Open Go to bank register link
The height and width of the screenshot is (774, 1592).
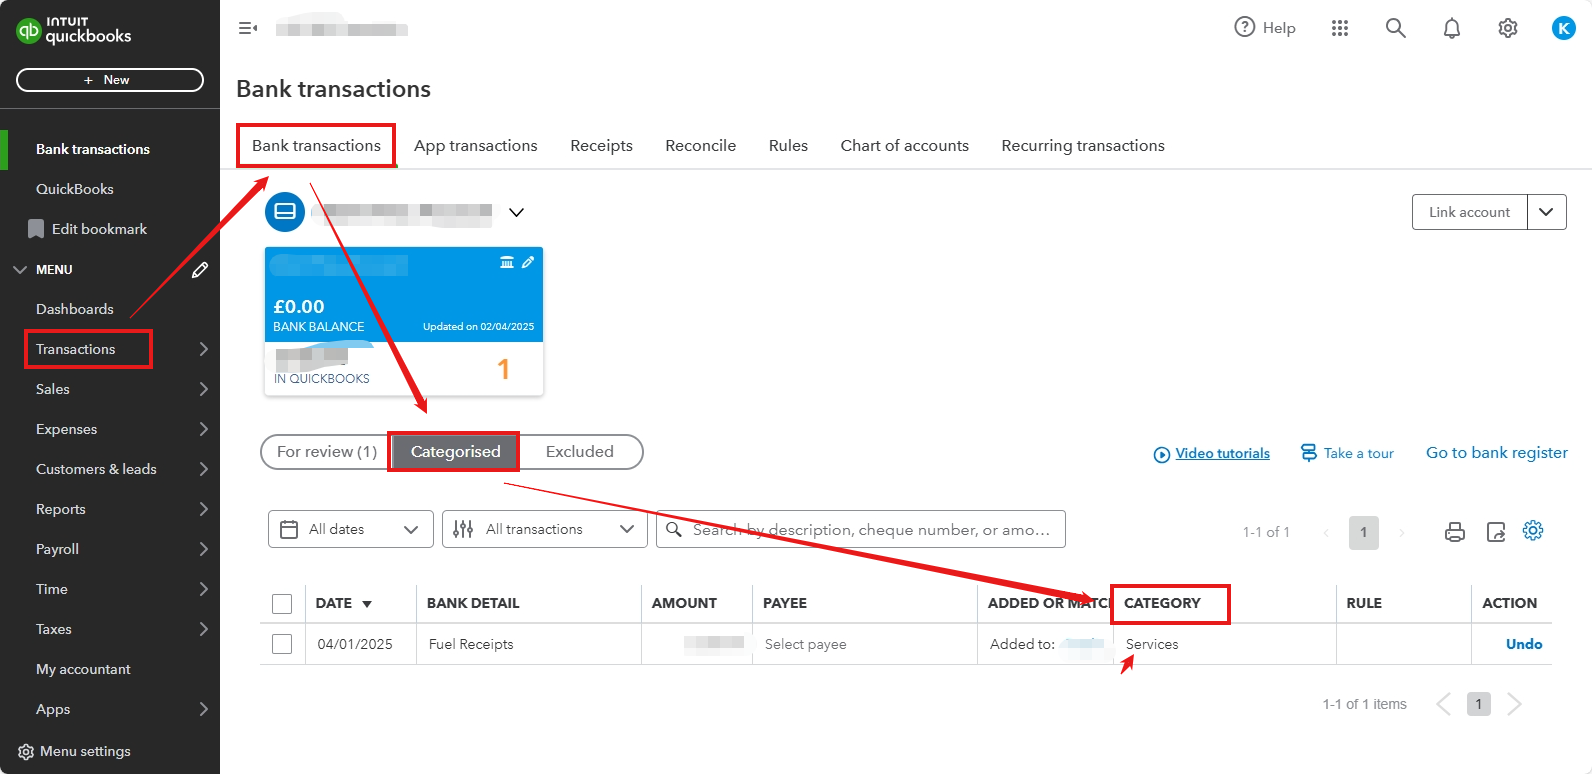click(x=1496, y=453)
